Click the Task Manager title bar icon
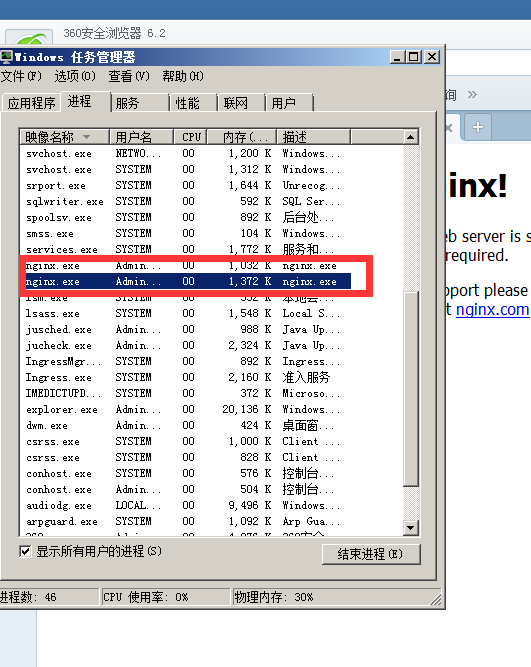This screenshot has height=667, width=531. [6, 57]
